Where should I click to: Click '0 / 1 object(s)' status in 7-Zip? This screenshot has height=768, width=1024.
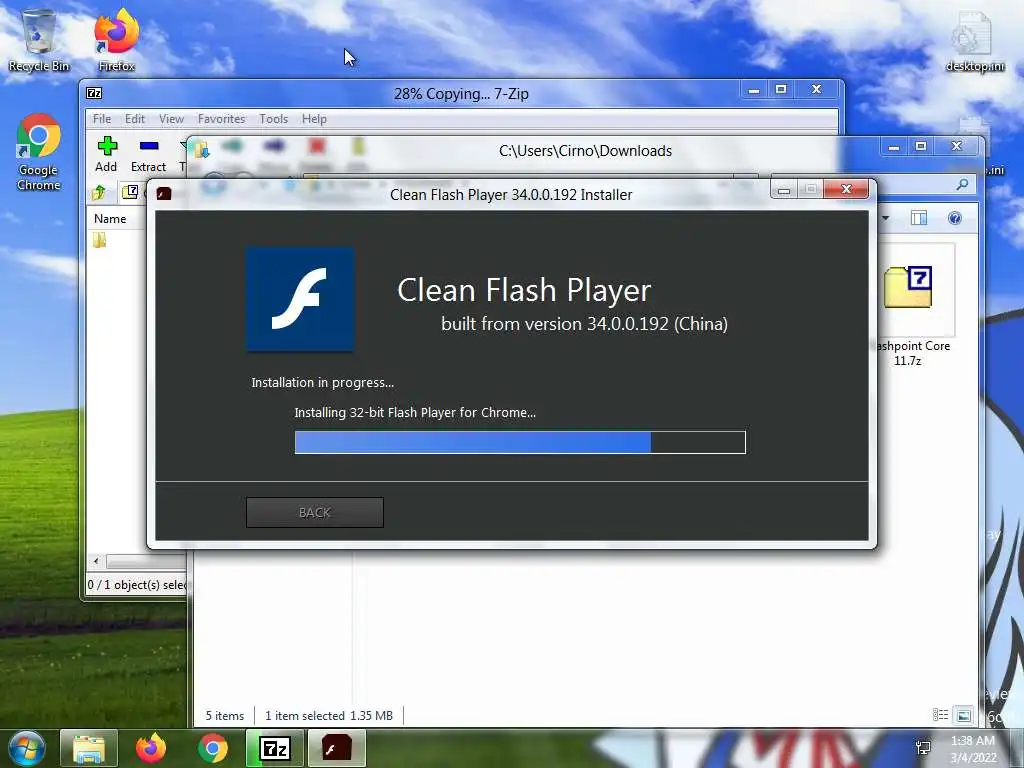pos(137,585)
